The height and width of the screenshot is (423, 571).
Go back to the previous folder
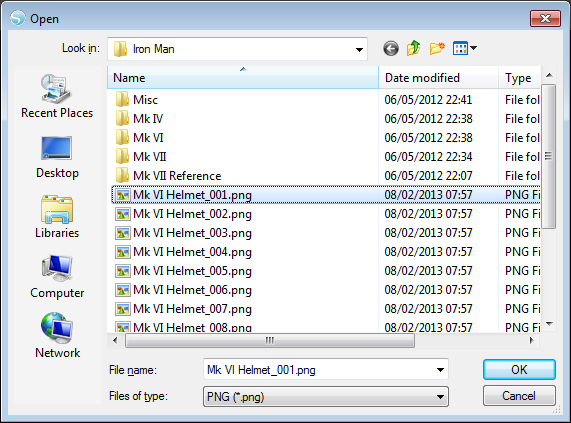tap(391, 48)
